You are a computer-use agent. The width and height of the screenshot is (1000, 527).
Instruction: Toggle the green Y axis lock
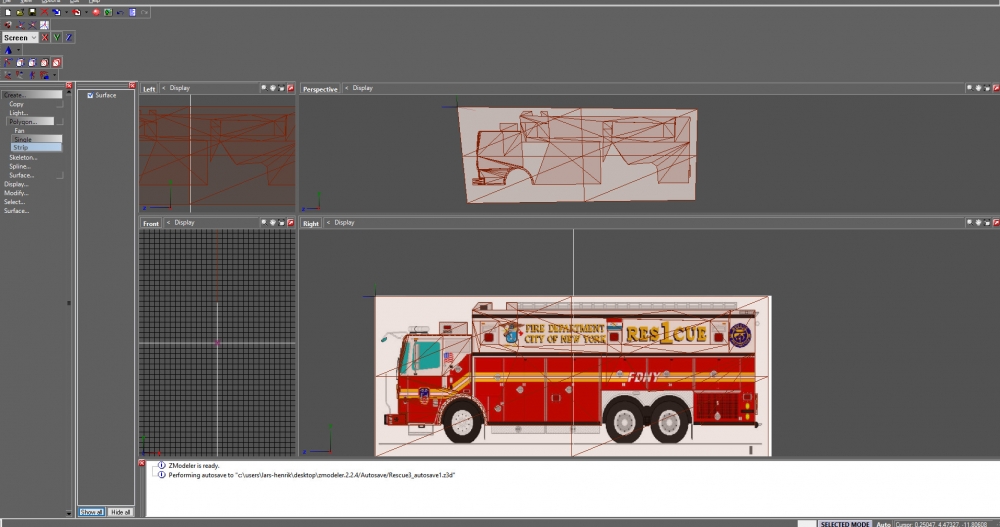coord(57,38)
